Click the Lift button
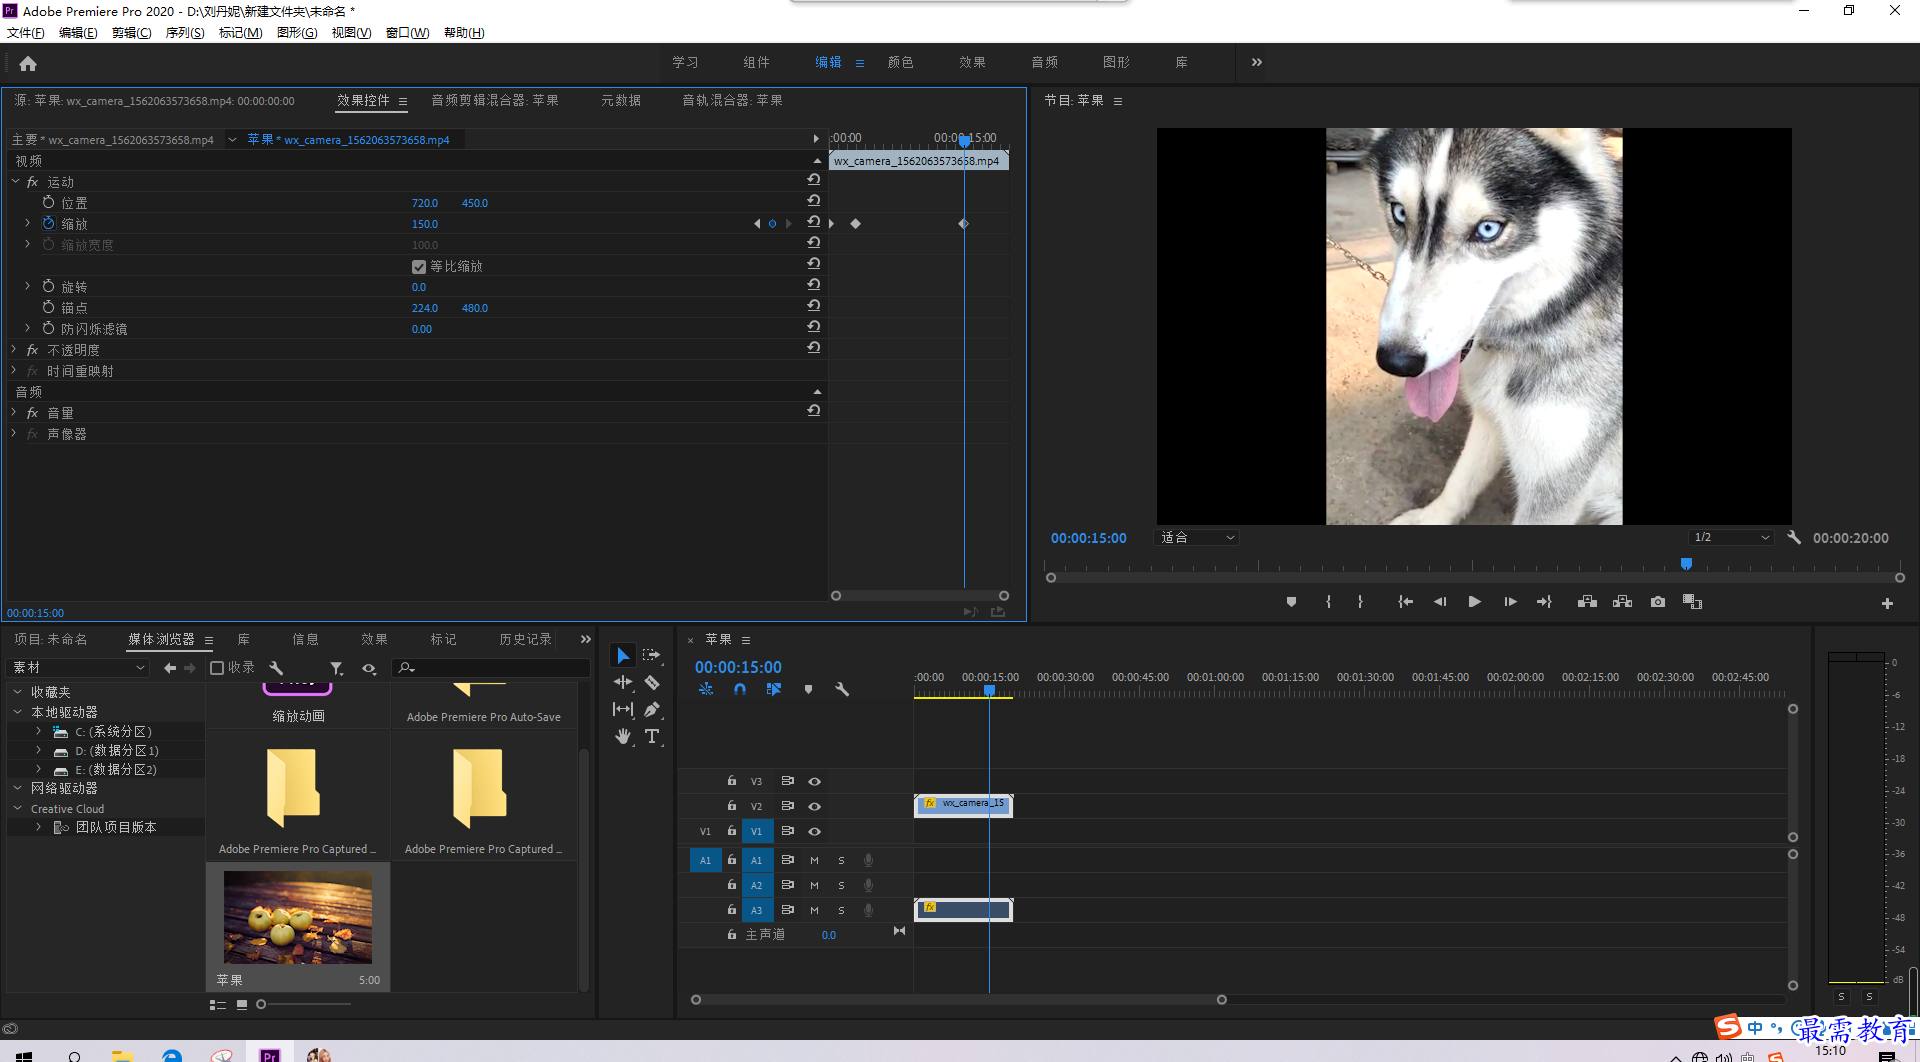Viewport: 1920px width, 1062px height. 1587,602
